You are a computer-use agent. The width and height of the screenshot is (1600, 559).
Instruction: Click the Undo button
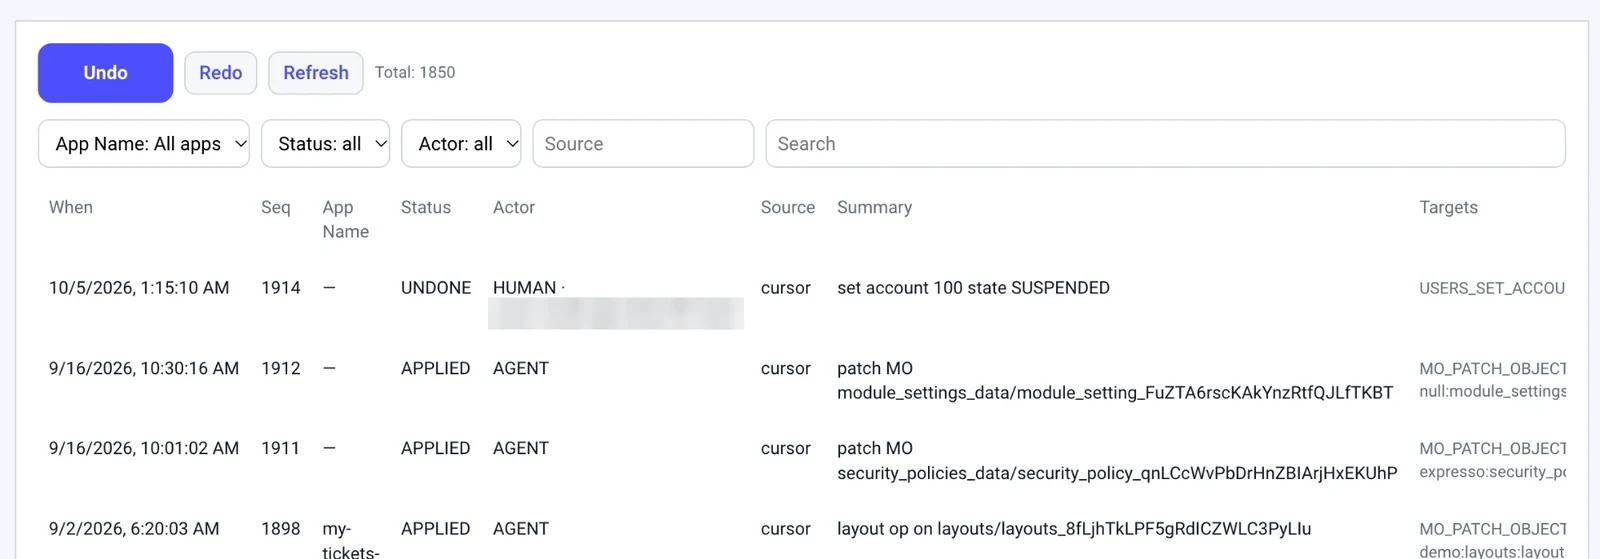105,73
